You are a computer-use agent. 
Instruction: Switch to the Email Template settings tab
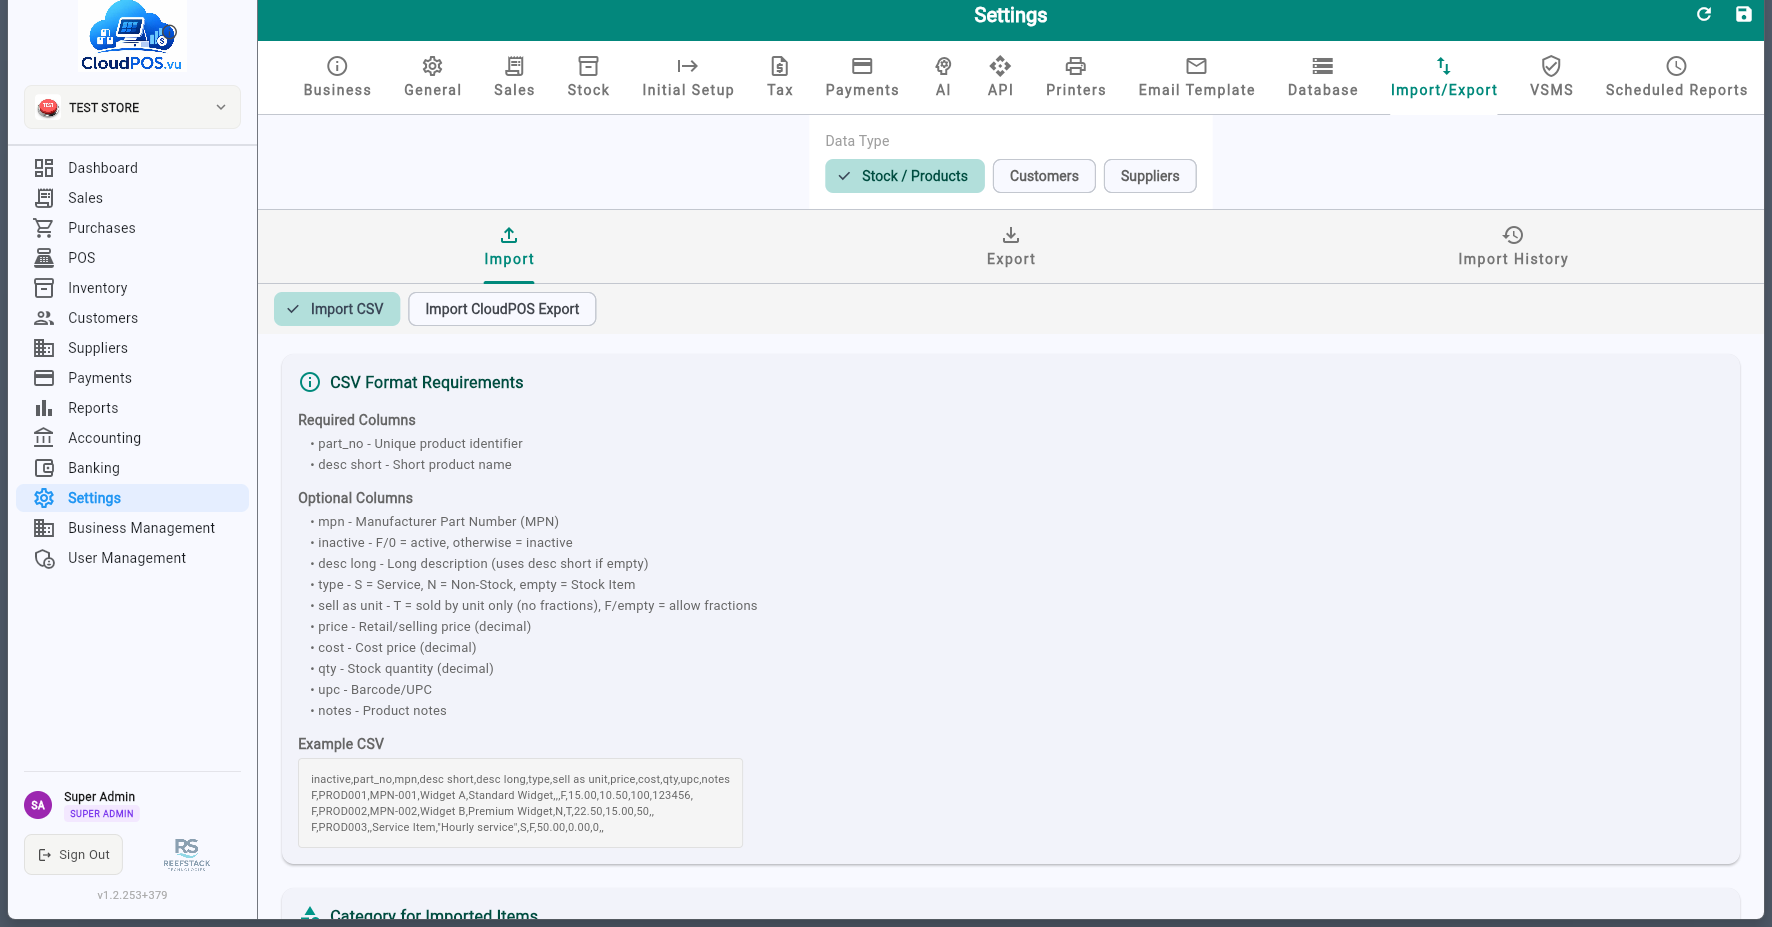pos(1197,77)
